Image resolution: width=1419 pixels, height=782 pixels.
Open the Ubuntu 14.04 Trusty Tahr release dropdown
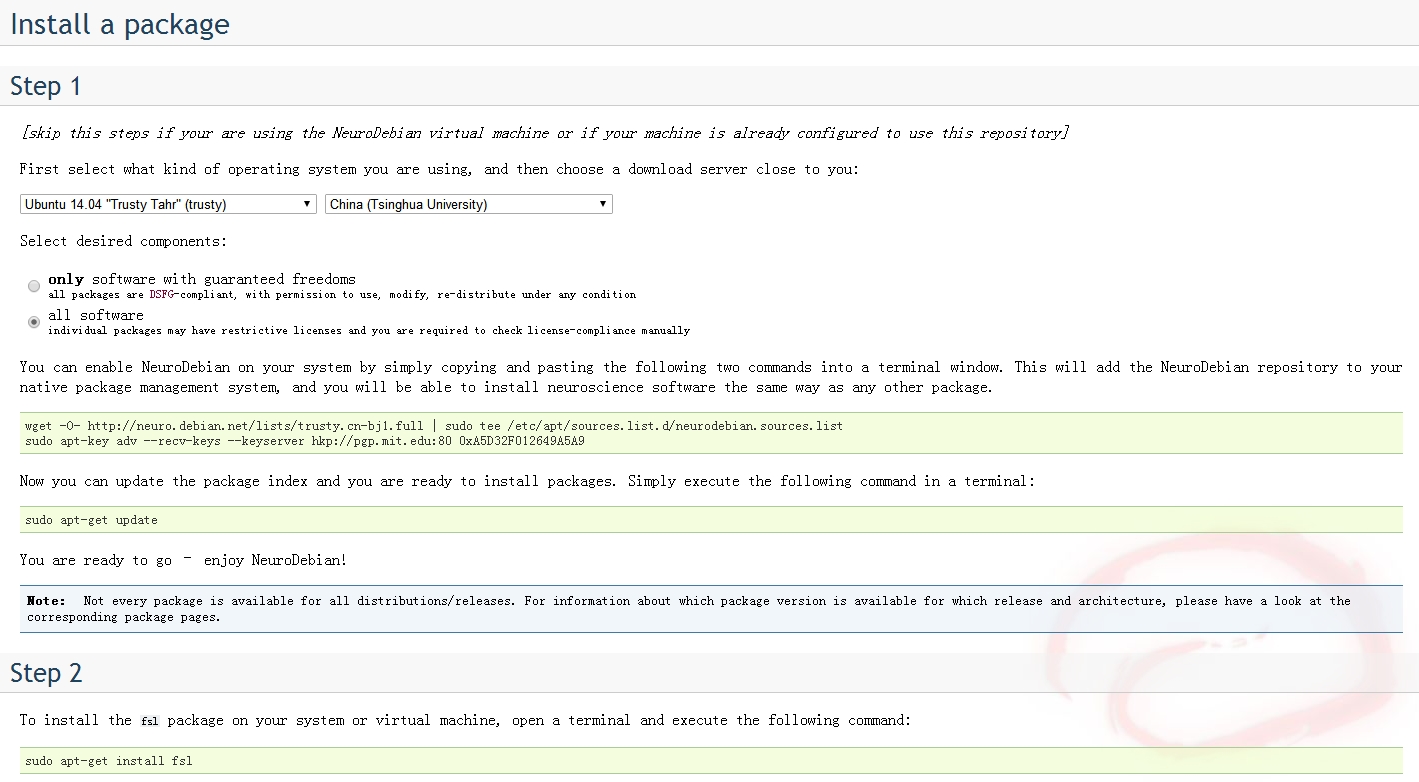pyautogui.click(x=168, y=204)
